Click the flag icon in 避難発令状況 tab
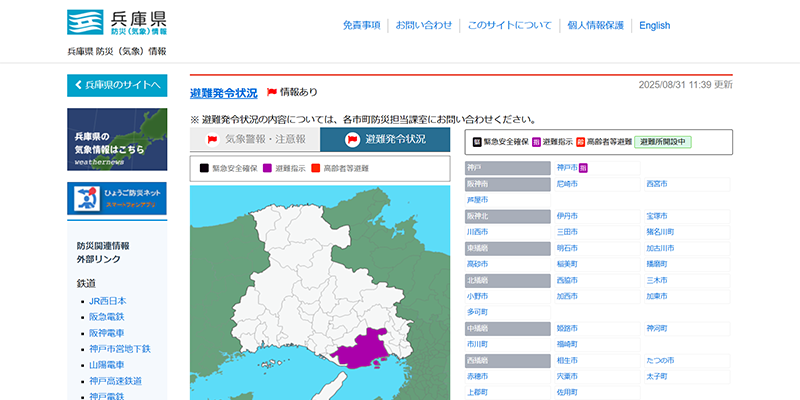Image resolution: width=800 pixels, height=400 pixels. (353, 139)
